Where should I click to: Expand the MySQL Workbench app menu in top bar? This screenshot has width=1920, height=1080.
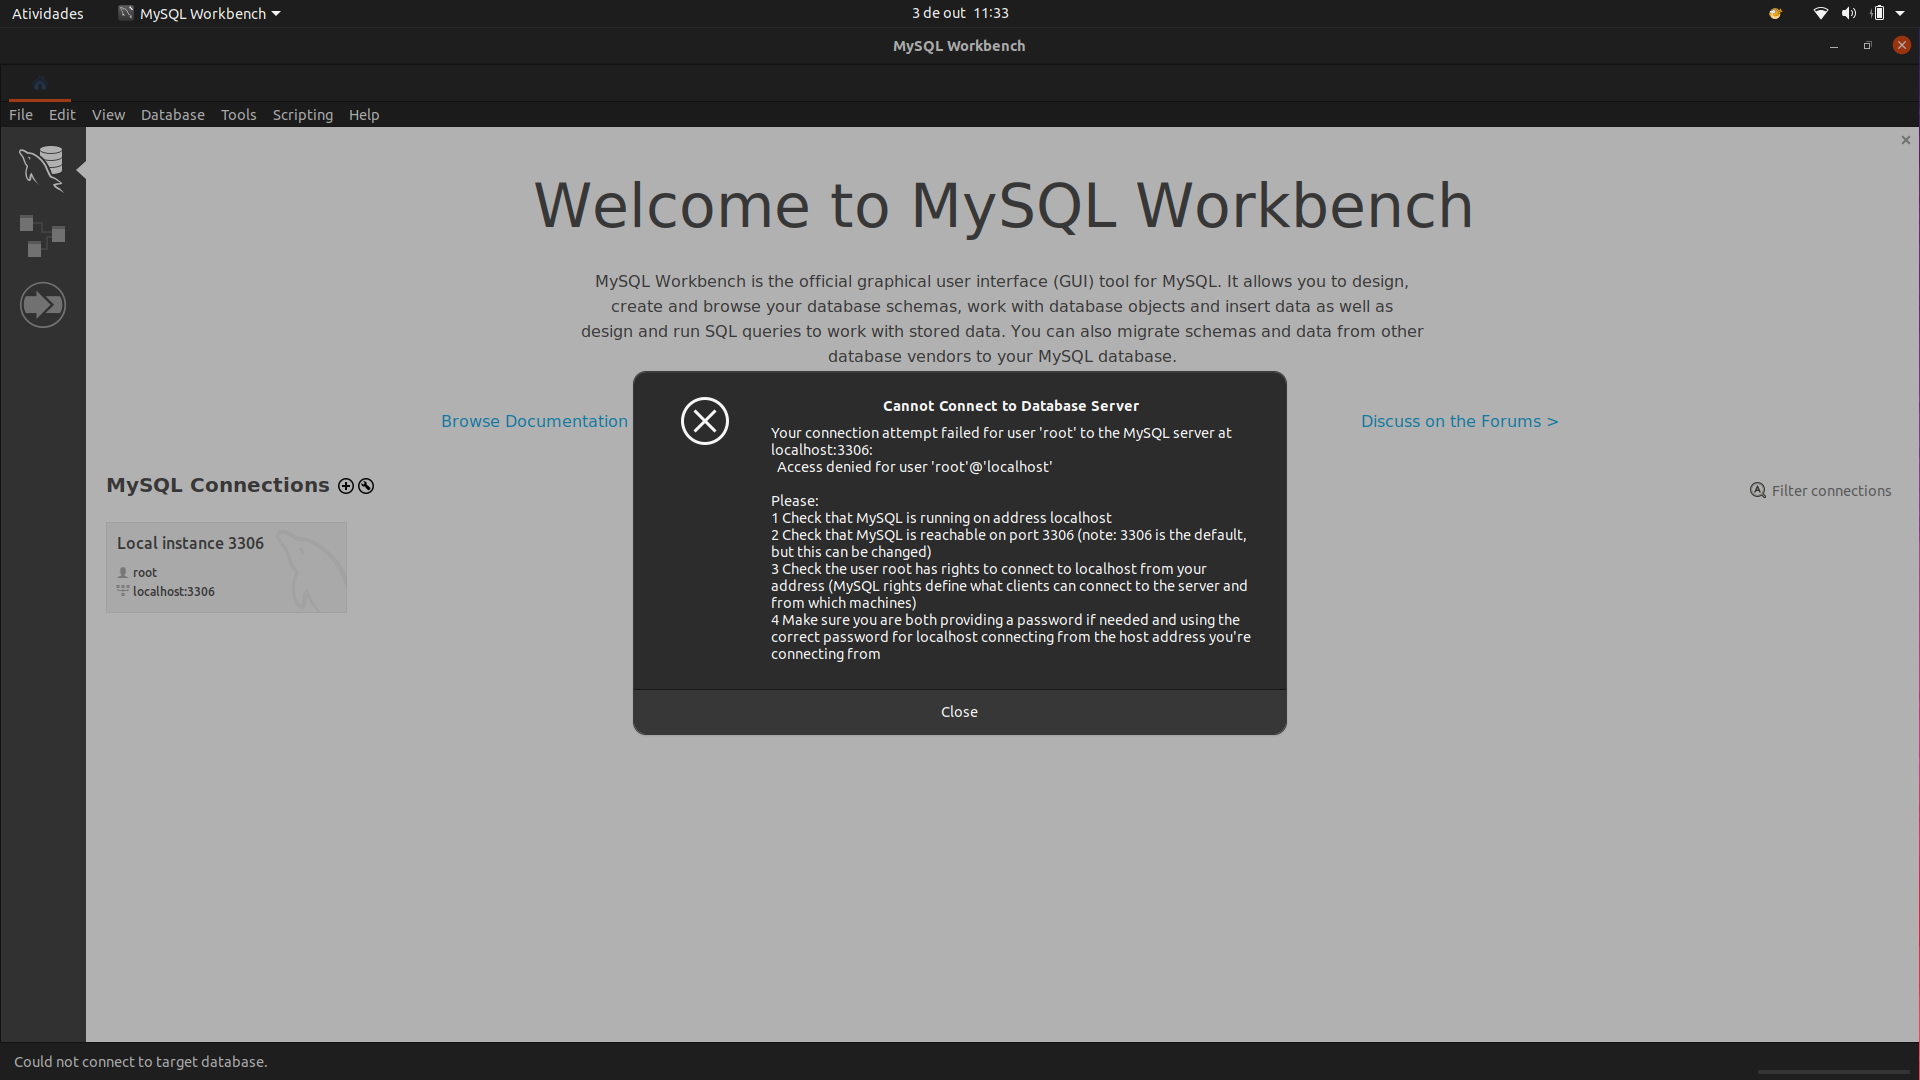point(199,13)
